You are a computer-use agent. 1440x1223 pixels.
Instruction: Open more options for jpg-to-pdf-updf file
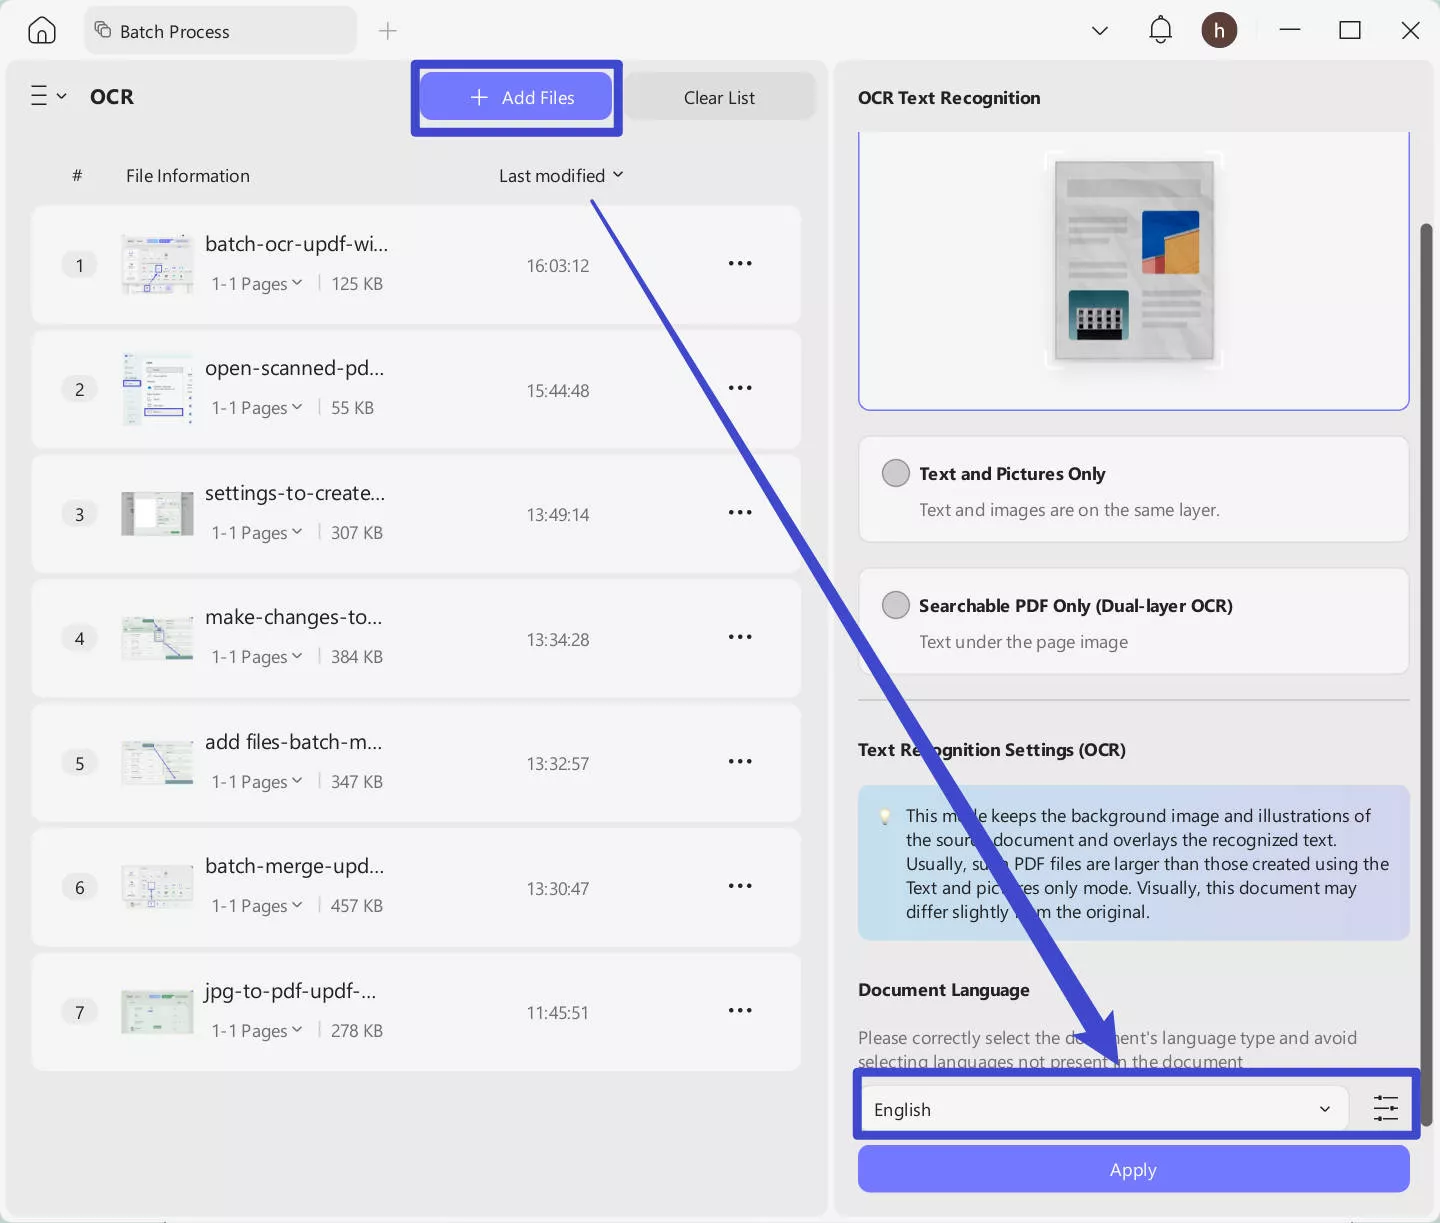point(740,1010)
